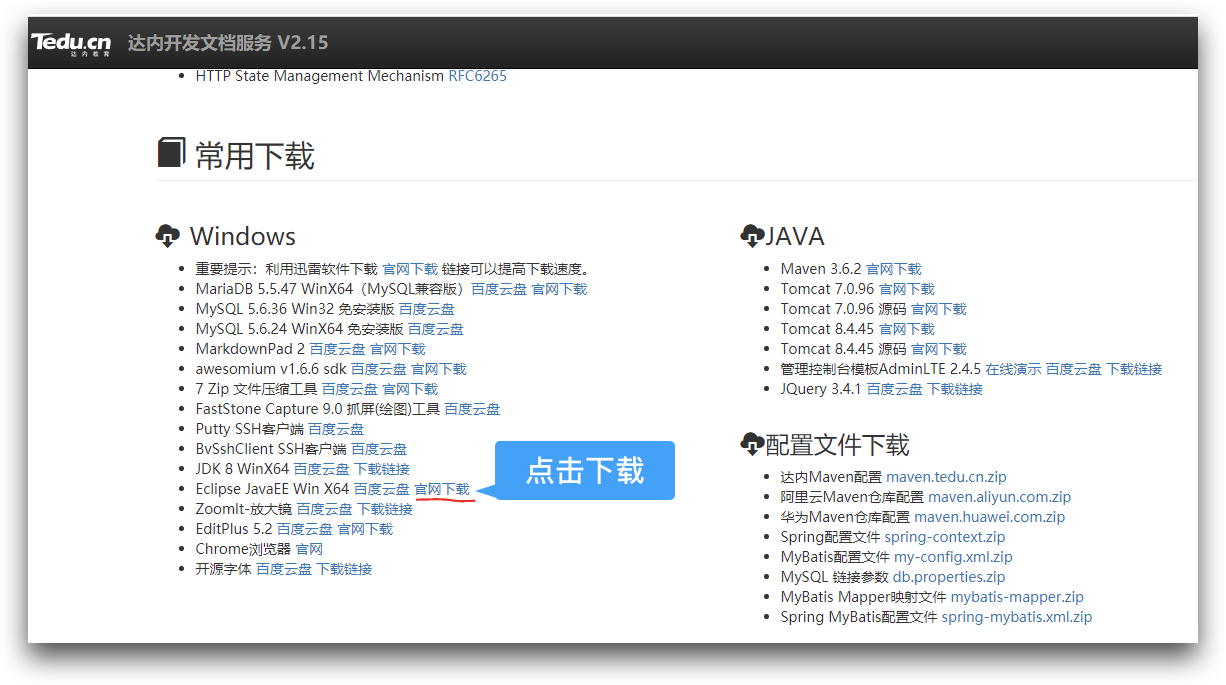The width and height of the screenshot is (1226, 685).
Task: Download maven.tedu.cn.zip
Action: (946, 477)
